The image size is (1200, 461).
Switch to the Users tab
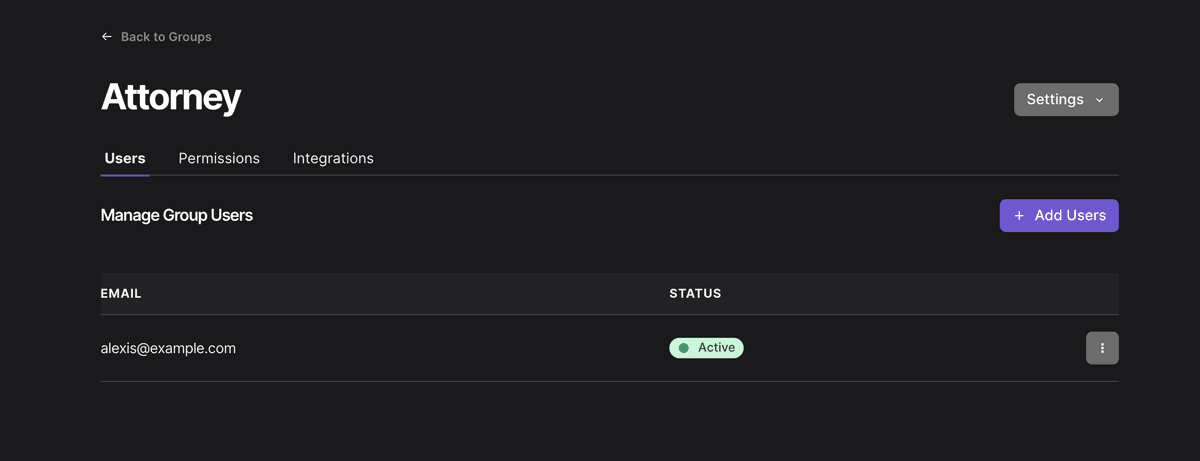click(125, 158)
